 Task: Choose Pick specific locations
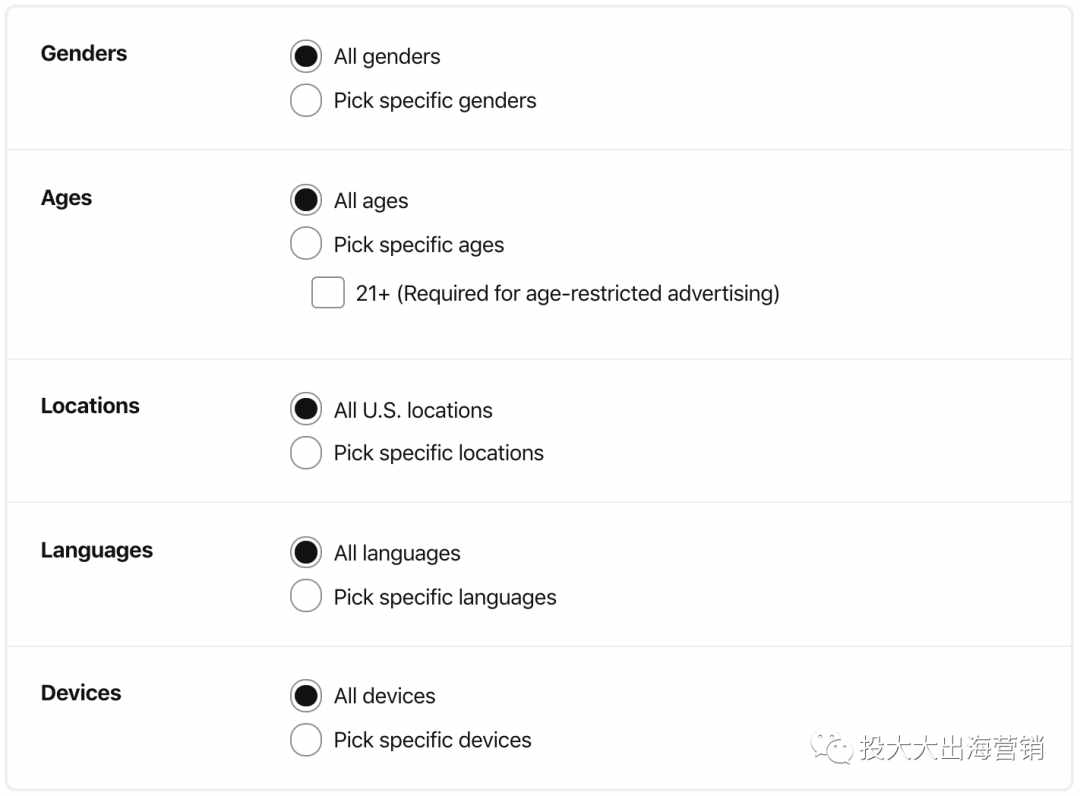(x=306, y=453)
